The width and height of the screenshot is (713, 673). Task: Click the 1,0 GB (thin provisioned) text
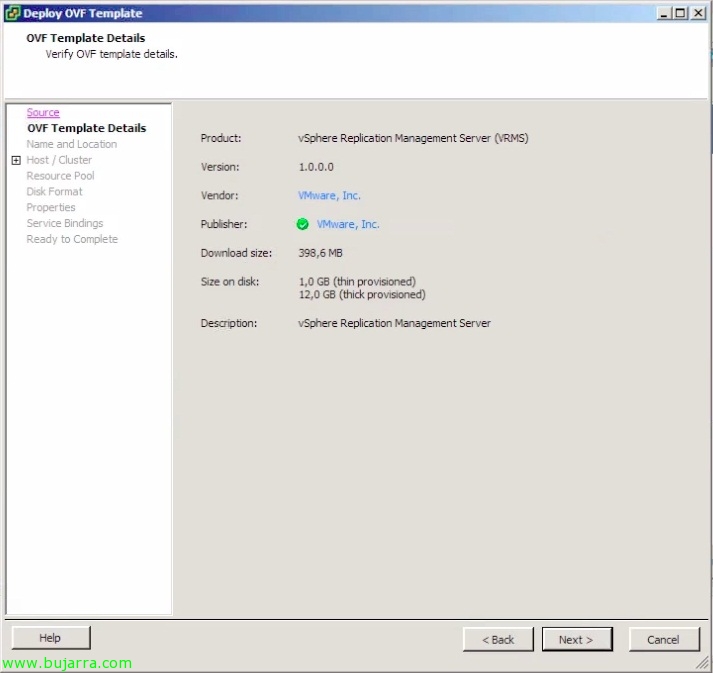357,281
